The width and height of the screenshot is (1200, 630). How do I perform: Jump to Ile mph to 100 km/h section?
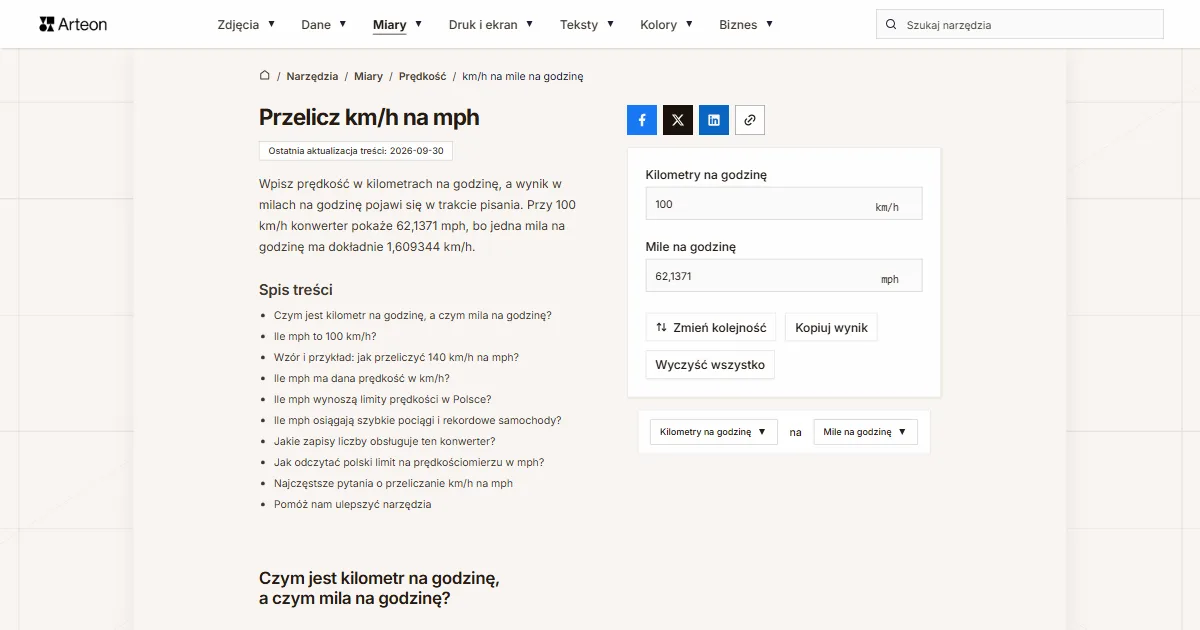[325, 336]
